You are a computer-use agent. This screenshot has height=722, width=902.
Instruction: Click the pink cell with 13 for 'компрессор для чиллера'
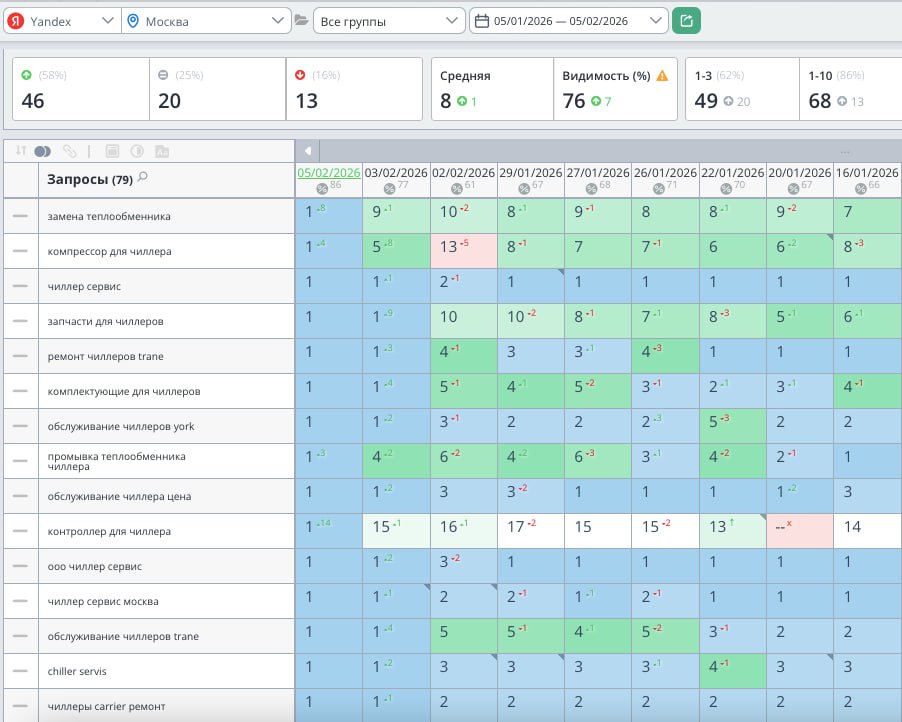pyautogui.click(x=463, y=251)
